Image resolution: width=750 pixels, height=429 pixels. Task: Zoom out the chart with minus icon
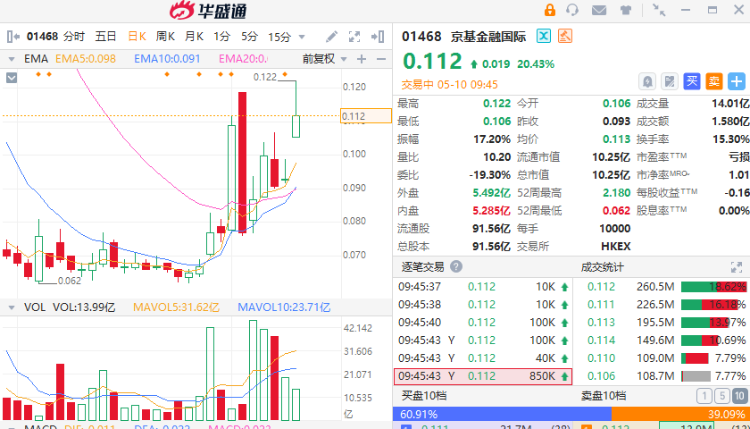click(x=381, y=59)
